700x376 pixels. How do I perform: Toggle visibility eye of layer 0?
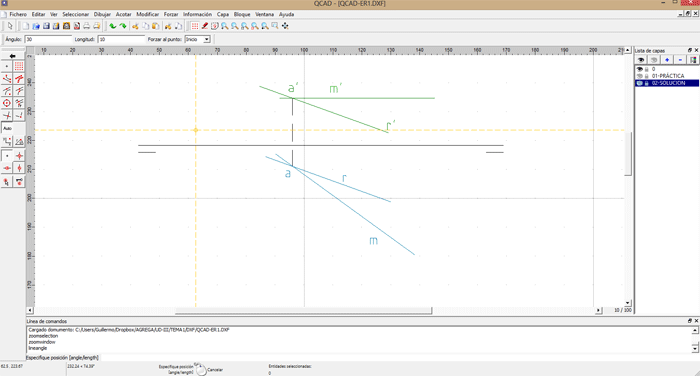click(640, 69)
